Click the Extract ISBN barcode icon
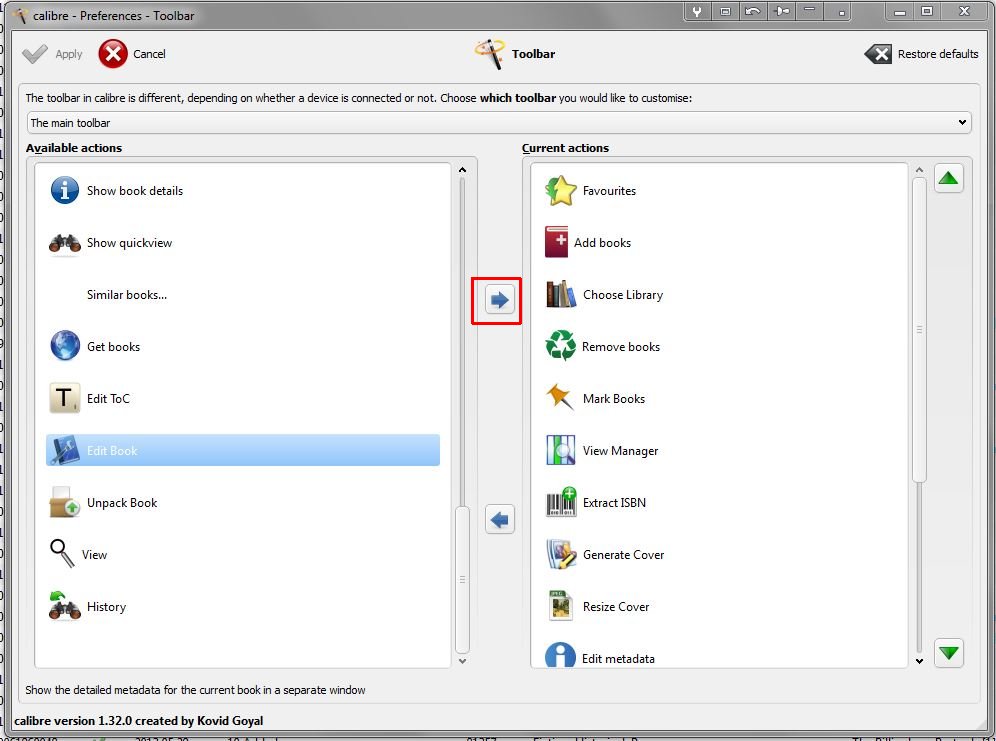 click(561, 502)
